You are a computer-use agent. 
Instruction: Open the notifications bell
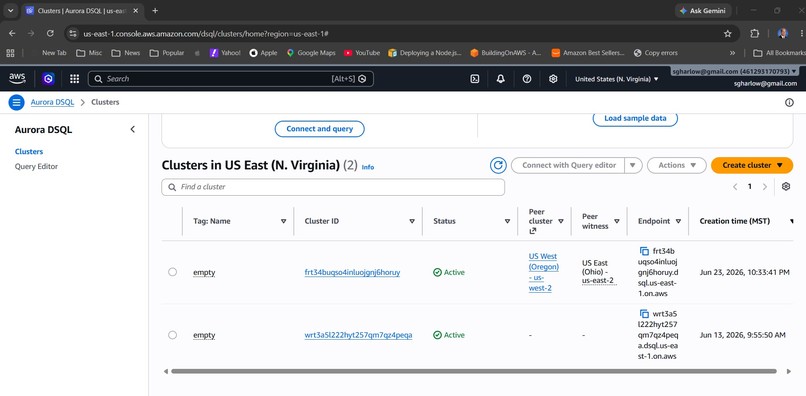(501, 79)
